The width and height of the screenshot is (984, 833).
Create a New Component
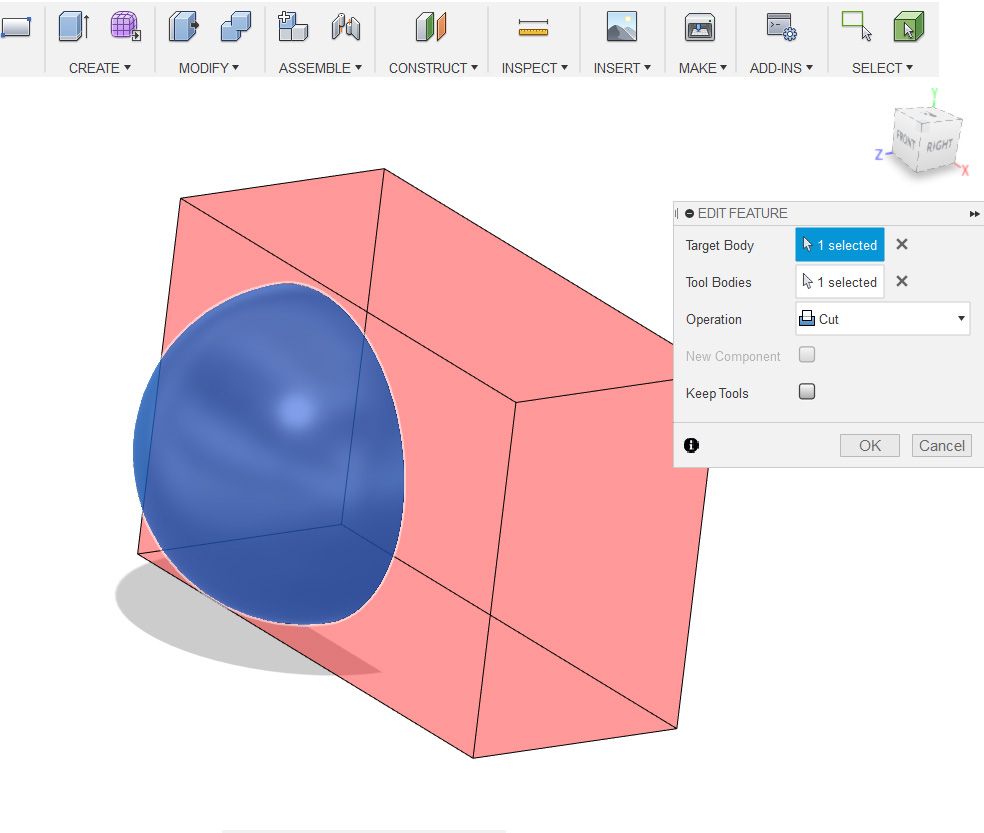293,28
